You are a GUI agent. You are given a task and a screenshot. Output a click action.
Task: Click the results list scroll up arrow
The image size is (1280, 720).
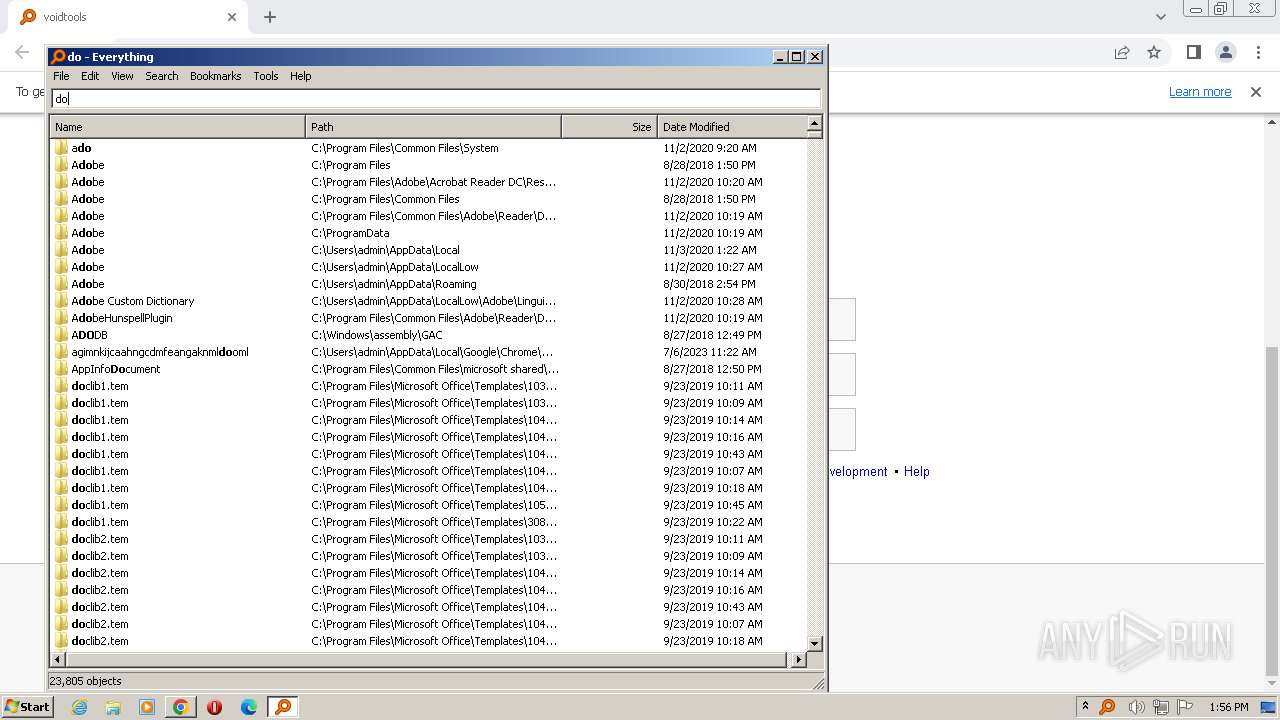pyautogui.click(x=814, y=124)
